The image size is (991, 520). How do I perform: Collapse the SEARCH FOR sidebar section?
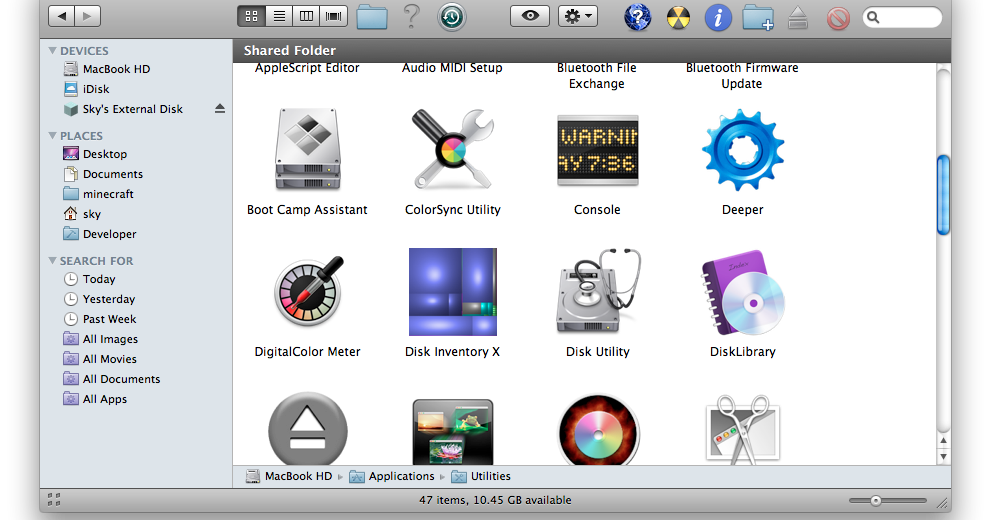coord(52,260)
